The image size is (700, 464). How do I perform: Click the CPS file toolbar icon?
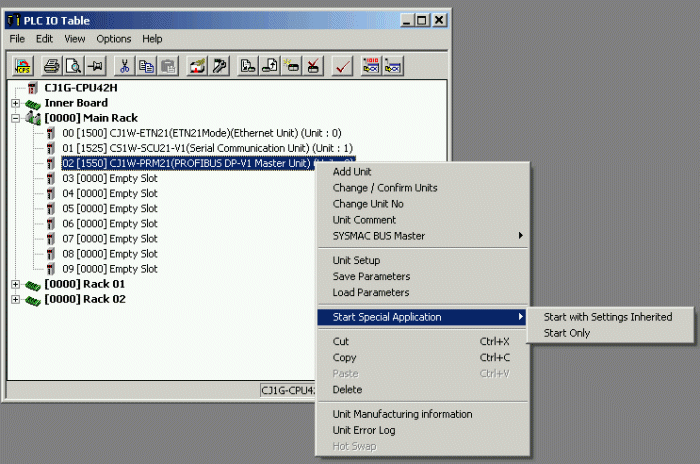point(23,66)
